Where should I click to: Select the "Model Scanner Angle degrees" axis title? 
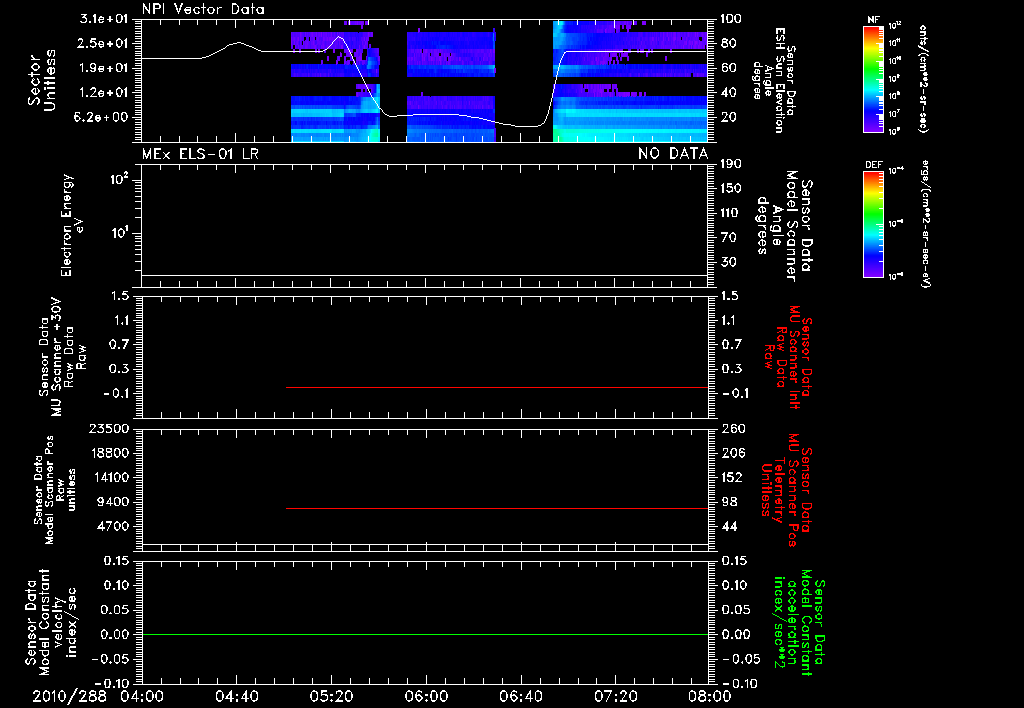tap(784, 226)
